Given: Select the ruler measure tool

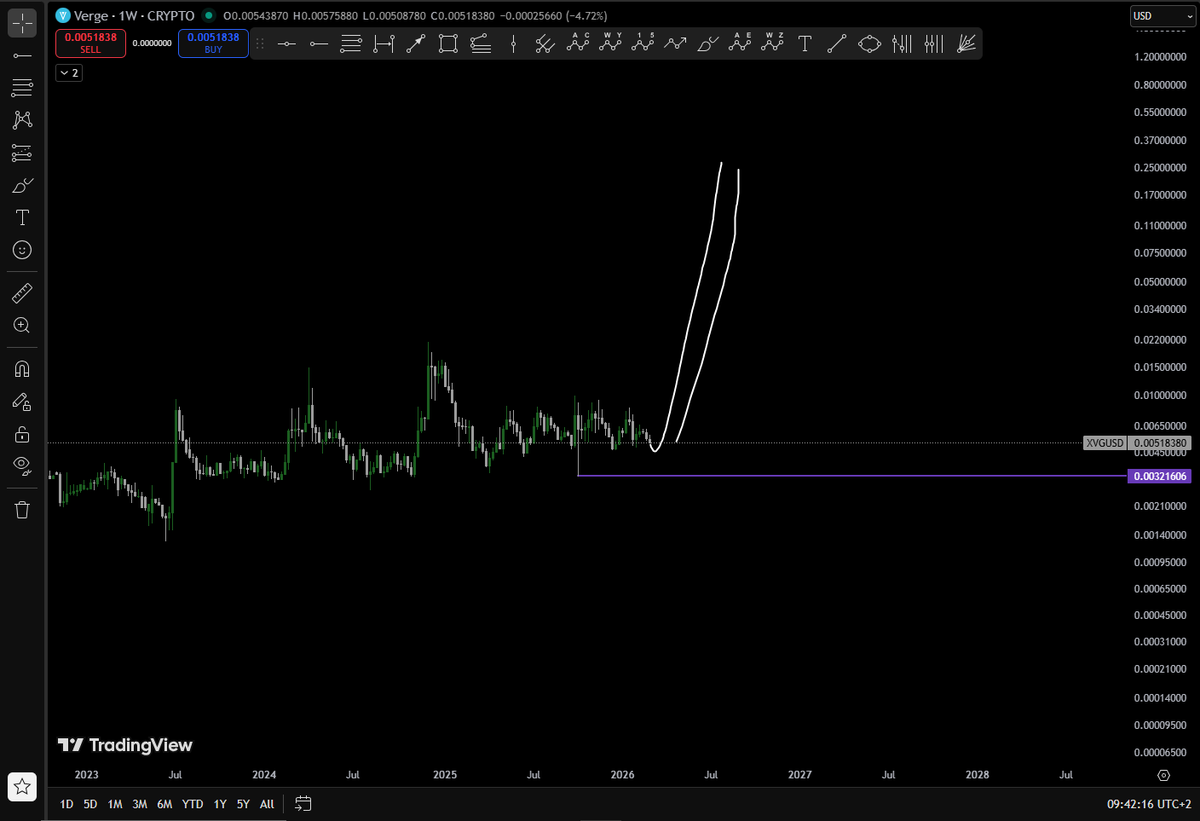Looking at the screenshot, I should pyautogui.click(x=22, y=293).
